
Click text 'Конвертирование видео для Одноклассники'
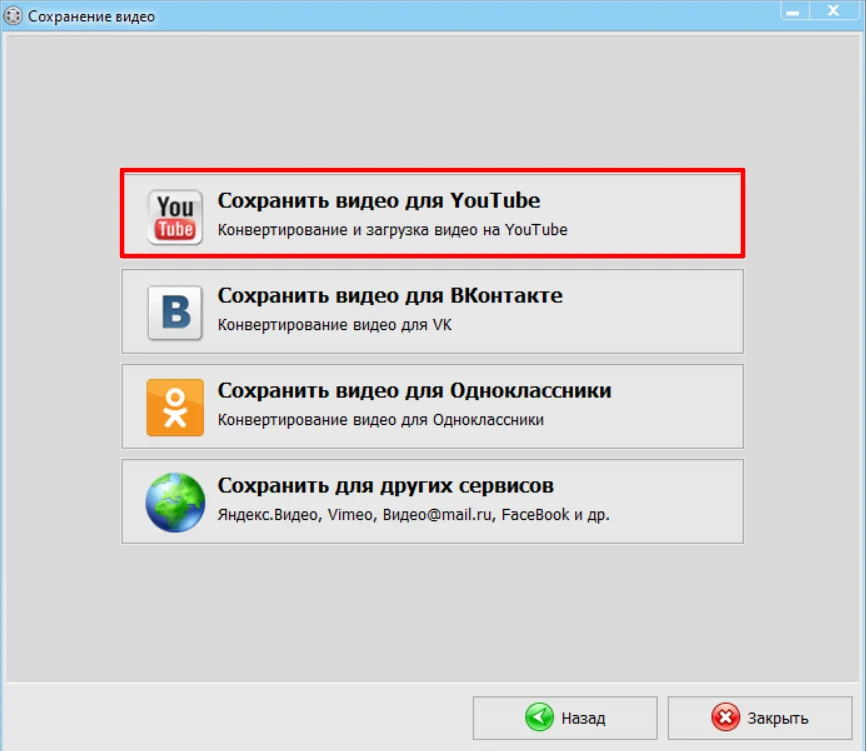(381, 420)
